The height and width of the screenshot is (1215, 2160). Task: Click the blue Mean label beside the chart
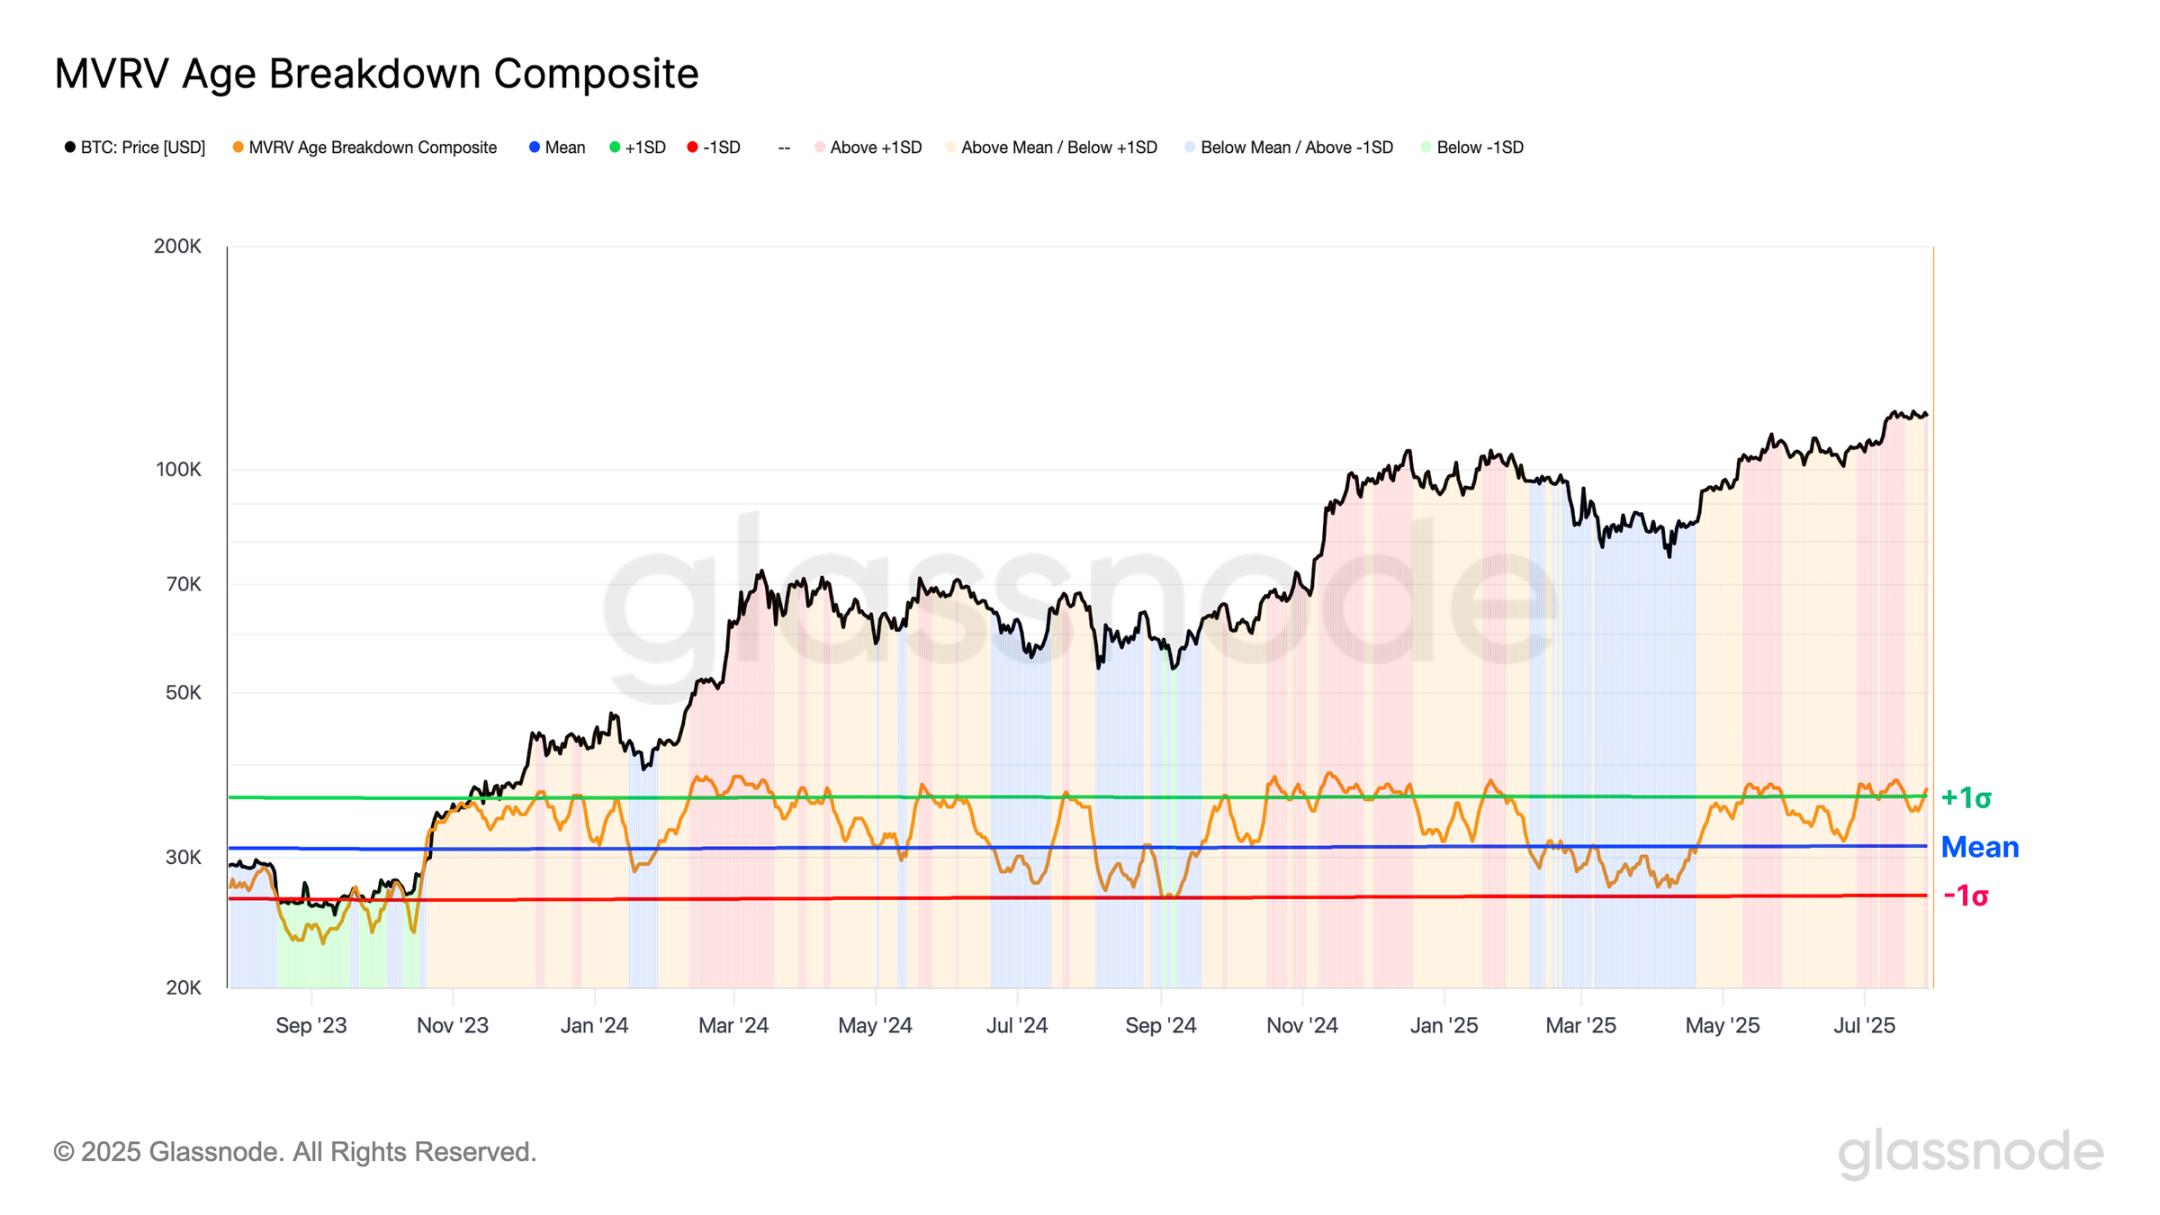pos(1979,847)
